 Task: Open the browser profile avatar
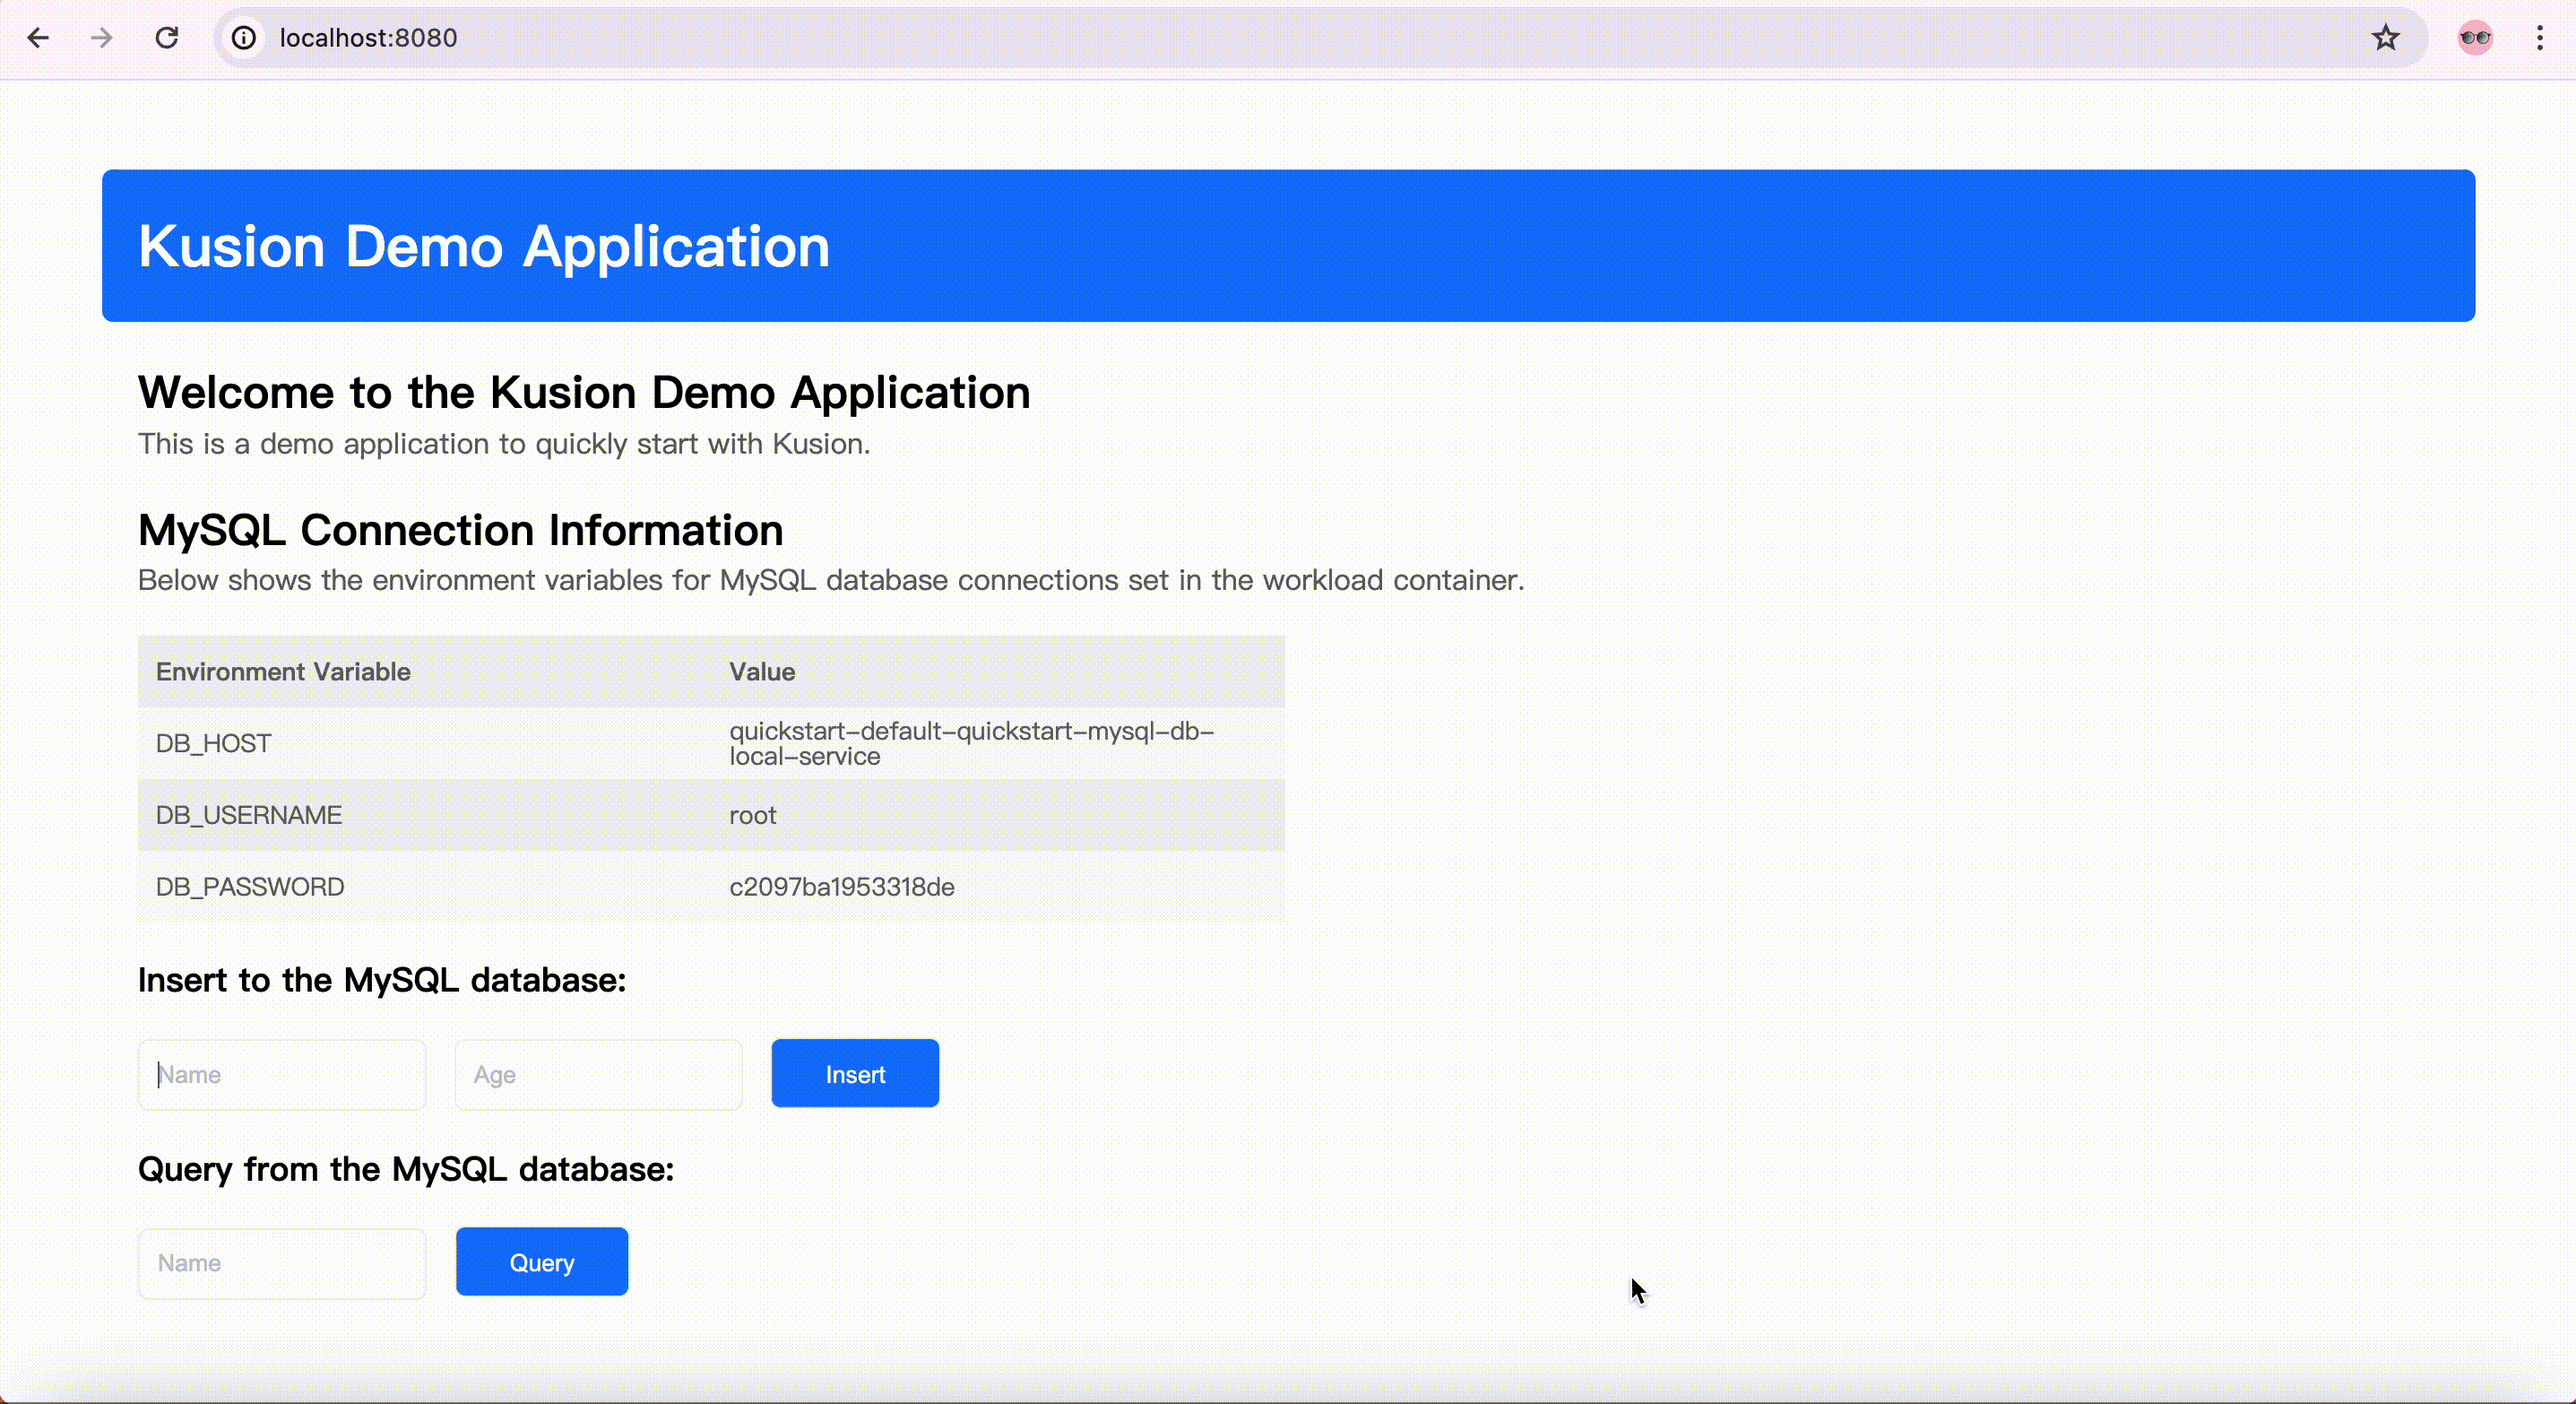point(2475,38)
